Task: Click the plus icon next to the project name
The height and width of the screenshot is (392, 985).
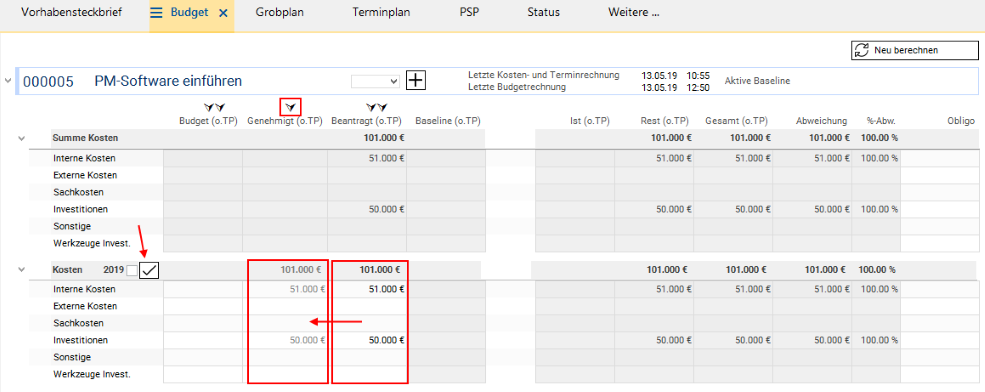Action: coord(416,81)
